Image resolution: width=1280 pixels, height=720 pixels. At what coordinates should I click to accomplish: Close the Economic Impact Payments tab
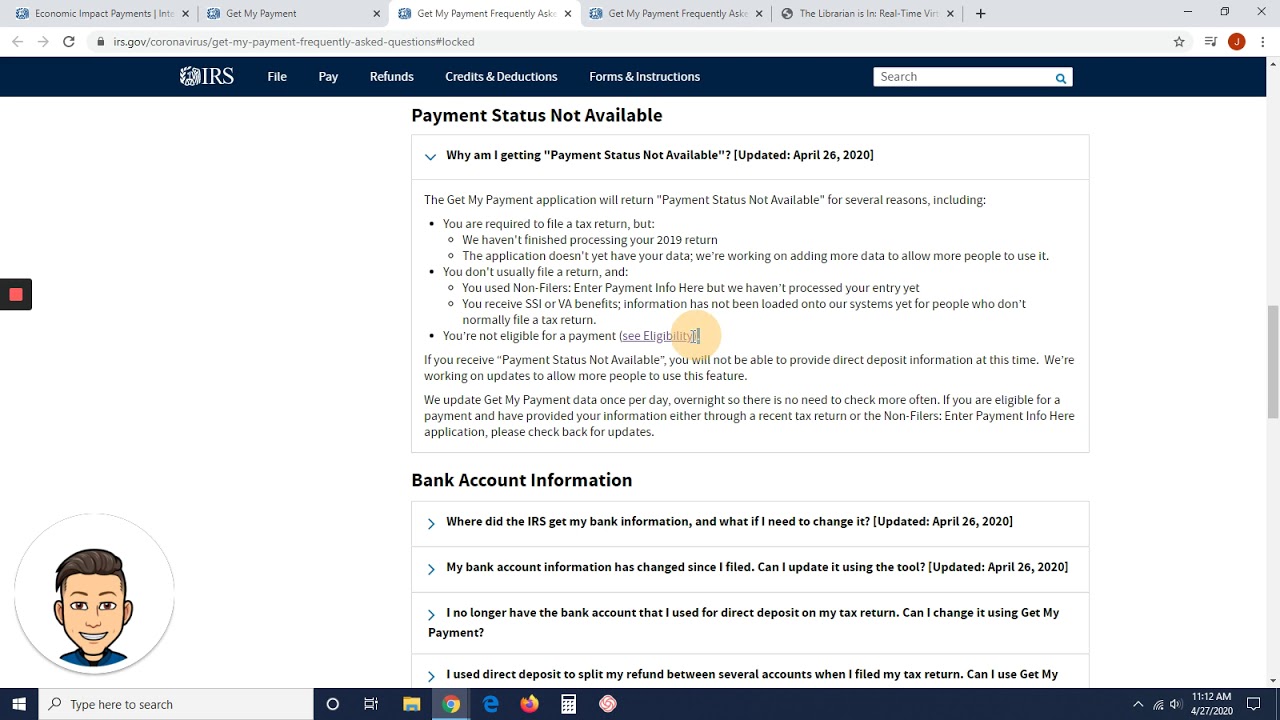(x=185, y=14)
